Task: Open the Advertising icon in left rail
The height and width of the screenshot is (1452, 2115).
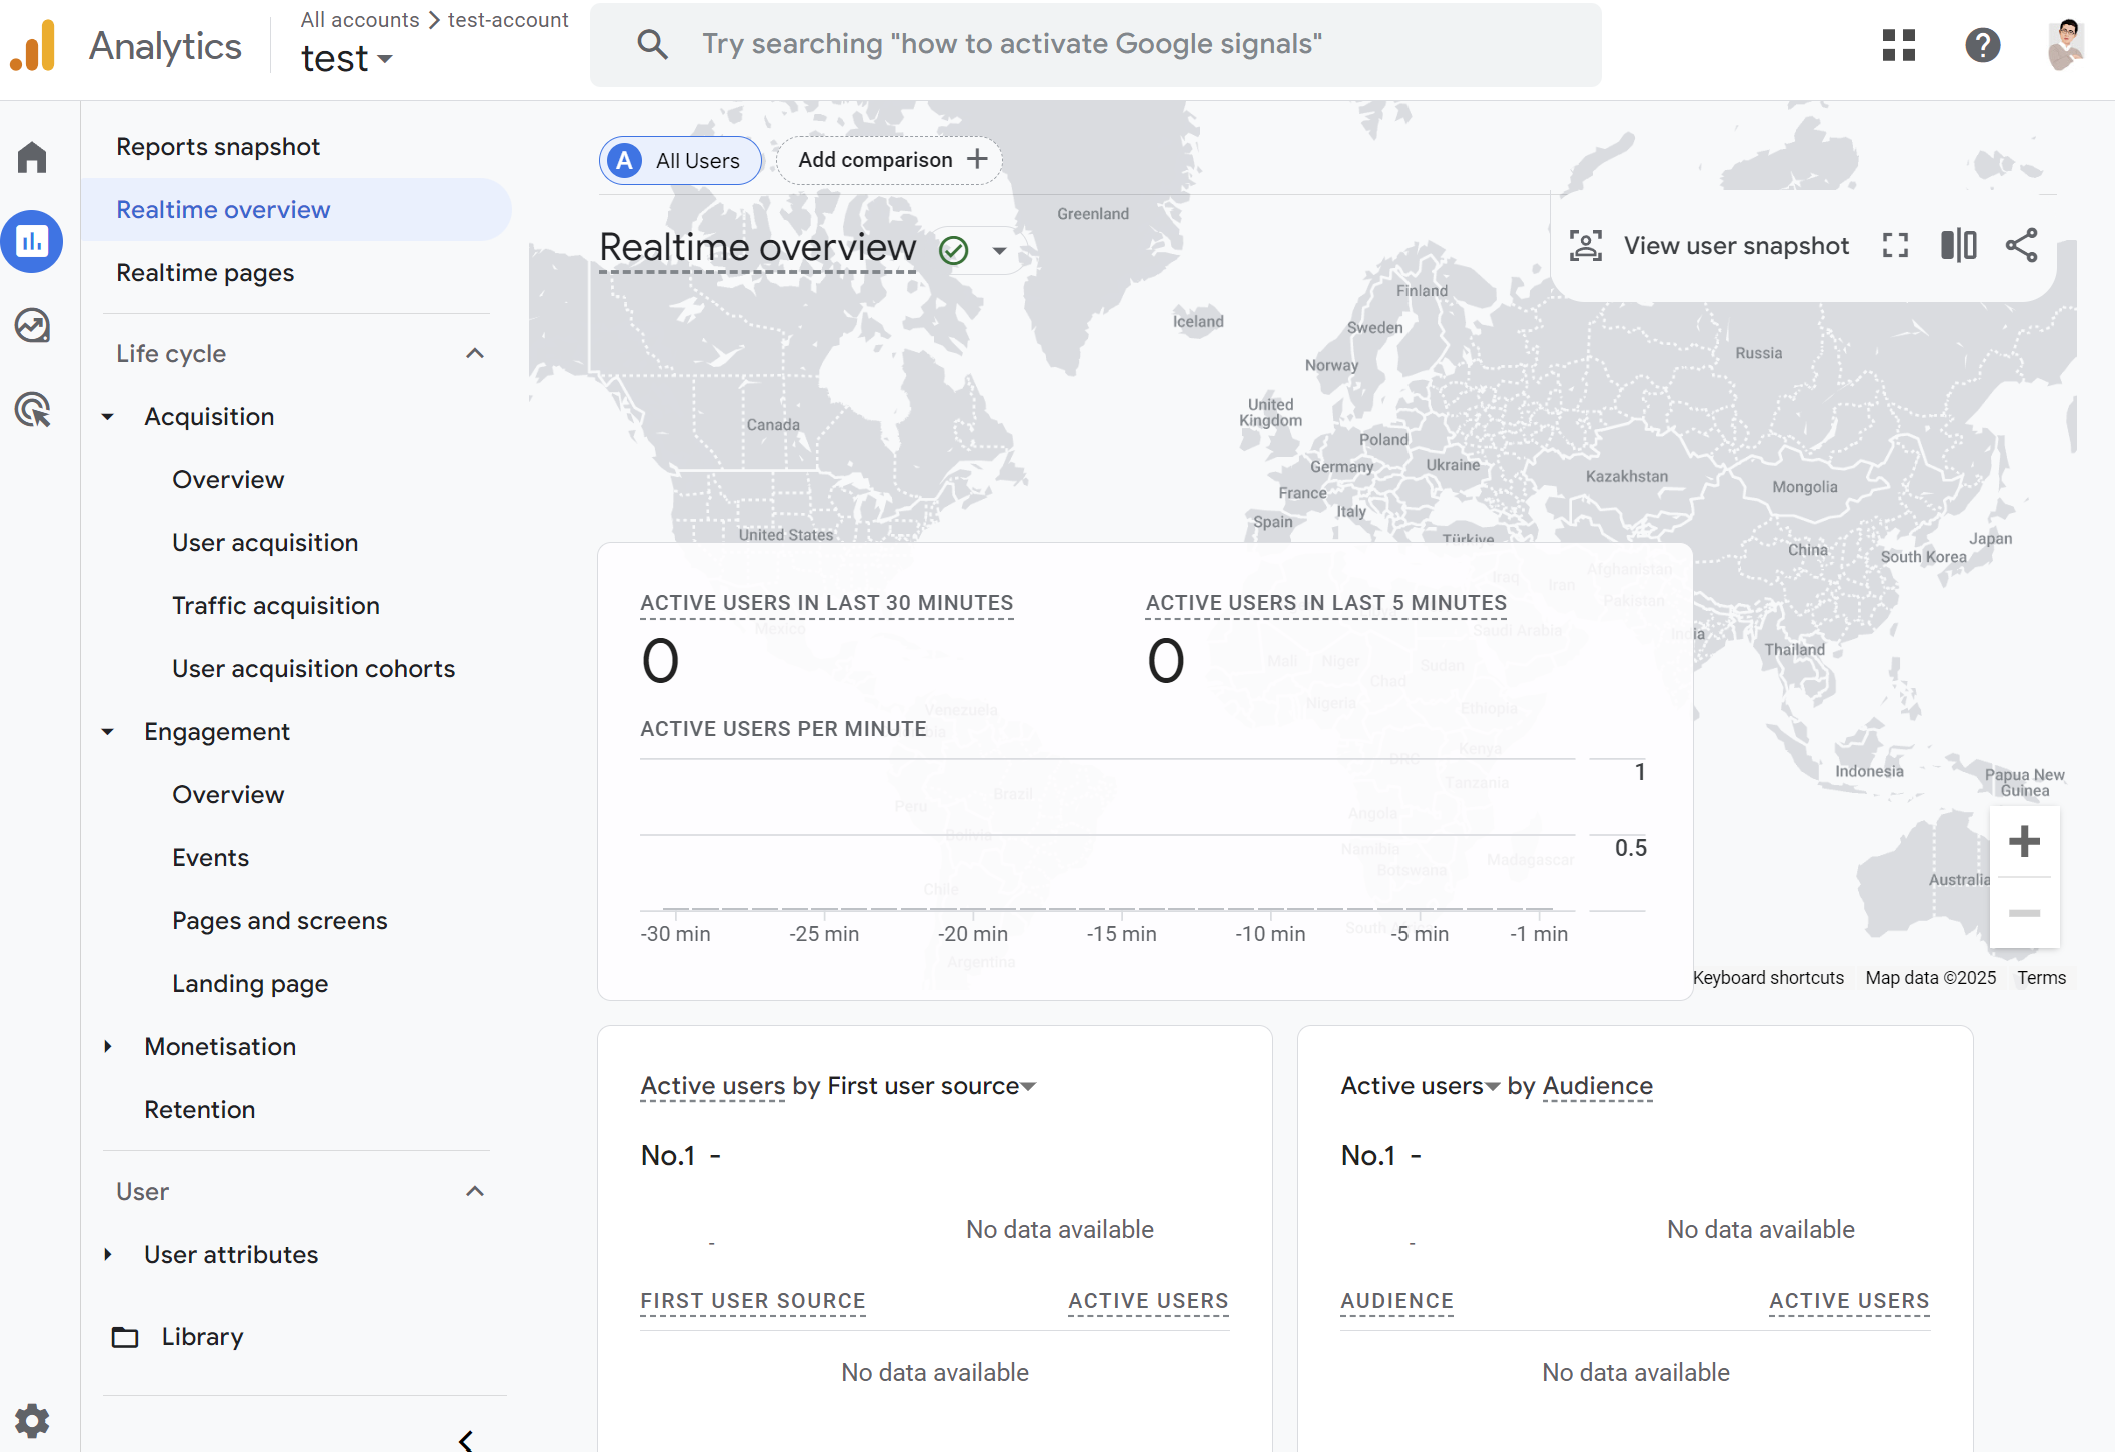Action: tap(32, 410)
